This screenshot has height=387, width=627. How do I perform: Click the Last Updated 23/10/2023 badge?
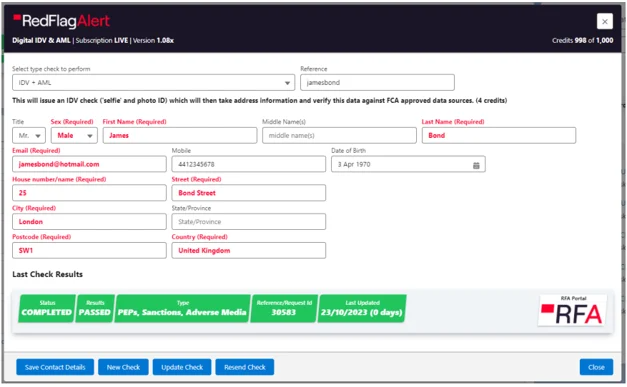click(362, 308)
